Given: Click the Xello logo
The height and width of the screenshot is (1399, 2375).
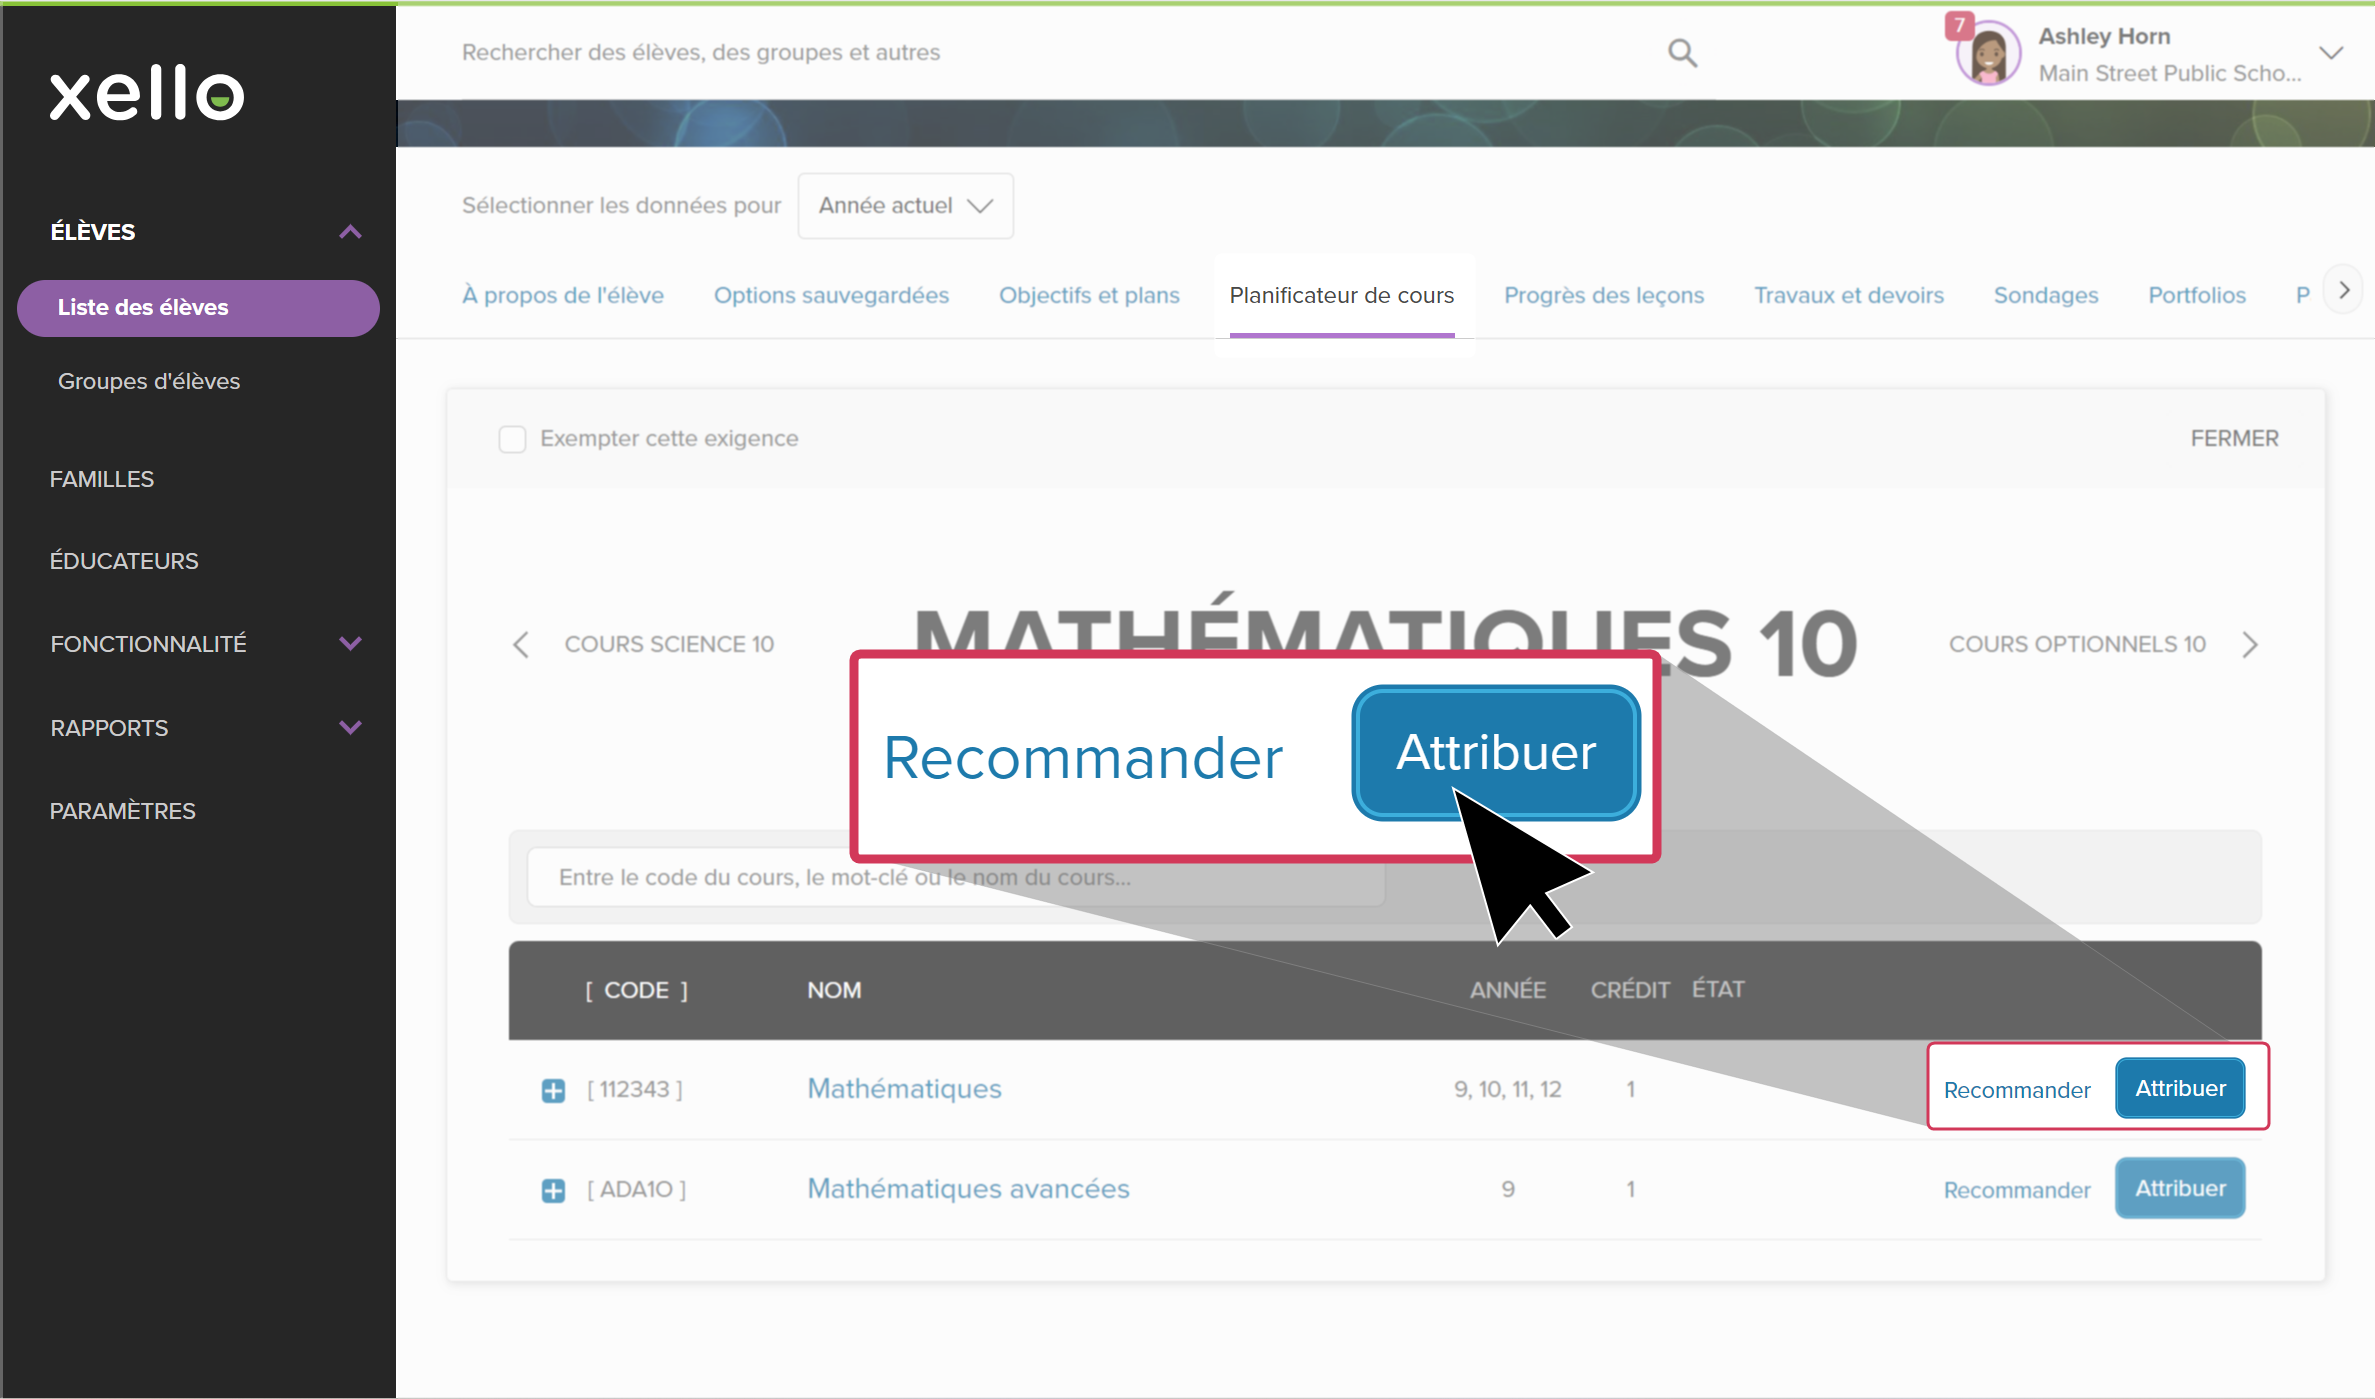Looking at the screenshot, I should pos(147,94).
